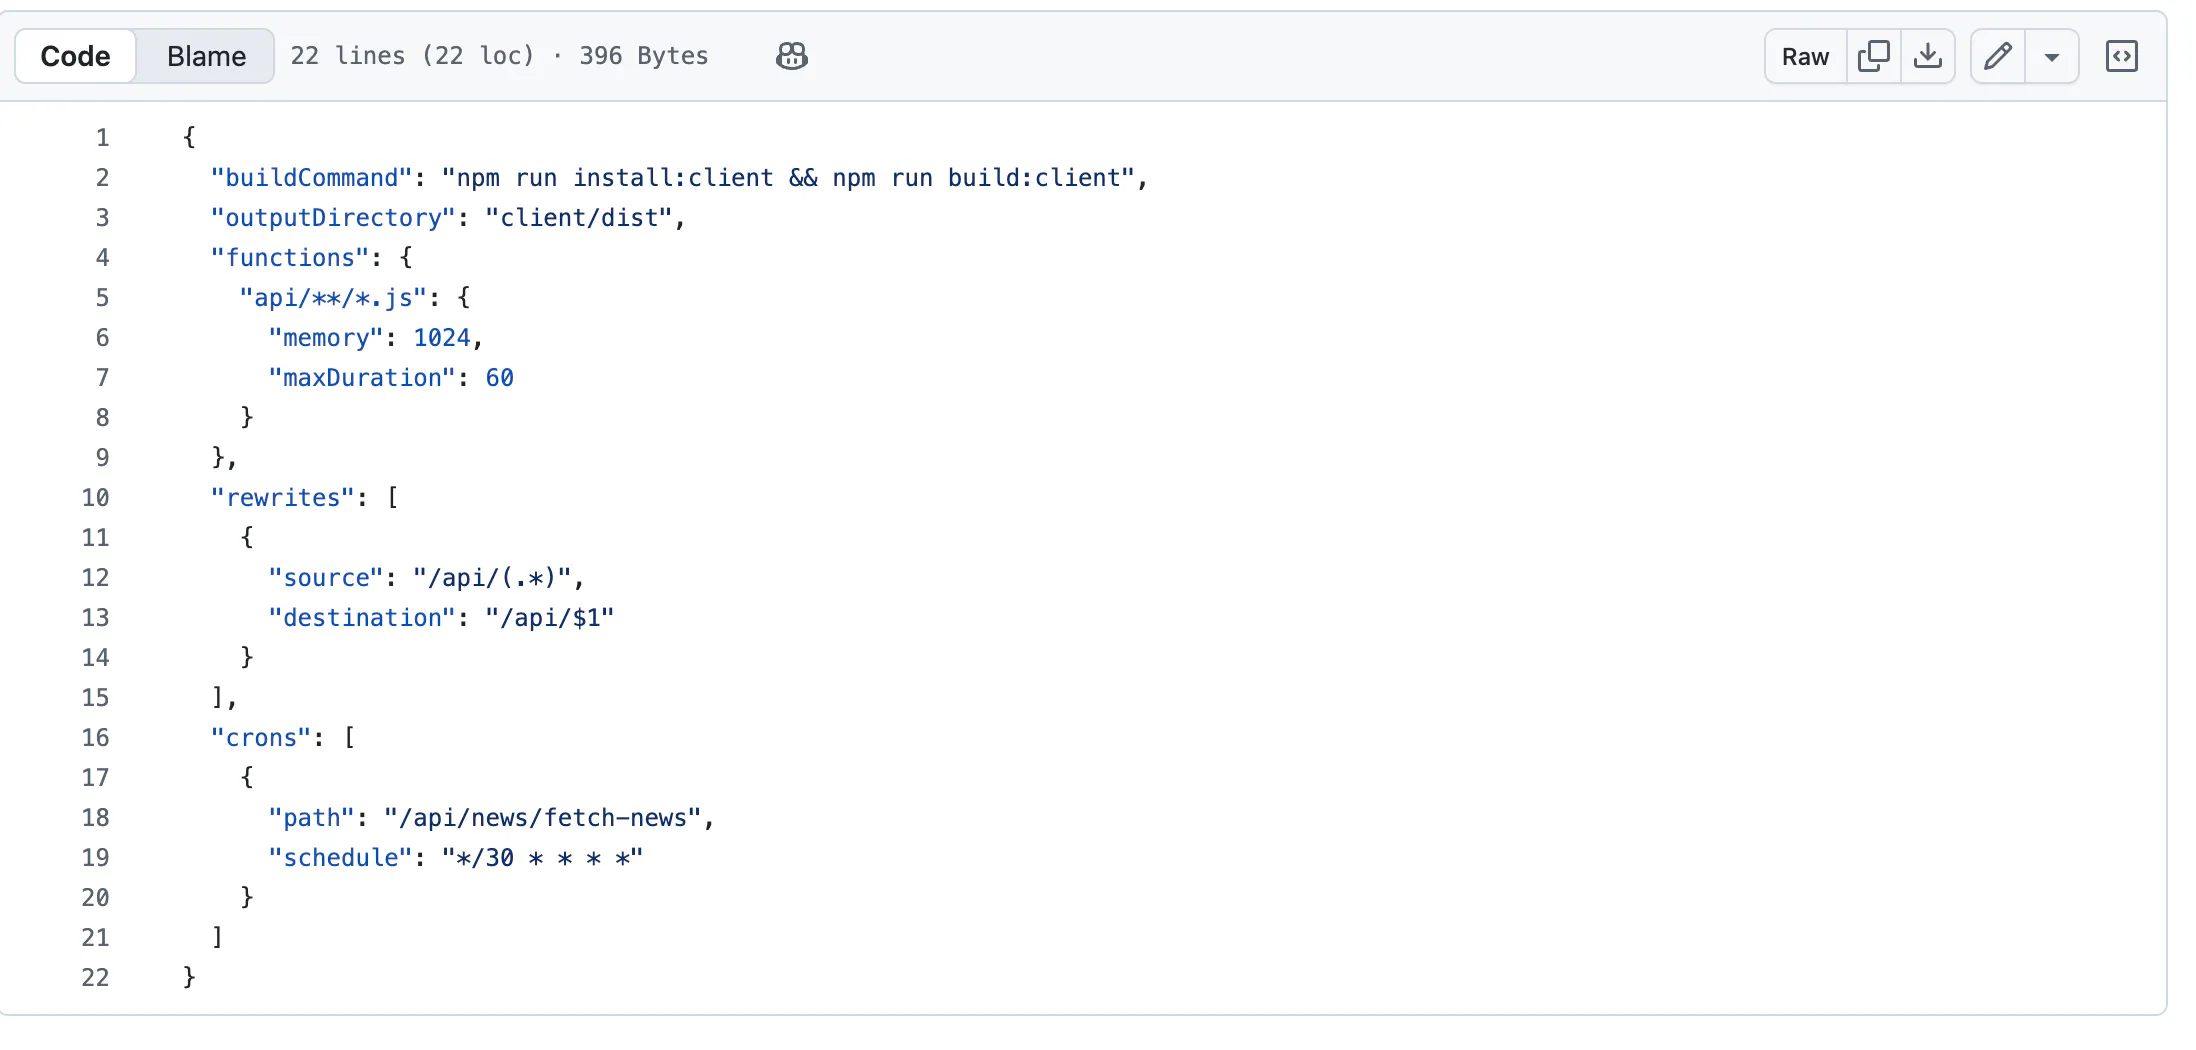Screen dimensions: 2196x1050
Task: Select line number 22
Action: tap(96, 977)
